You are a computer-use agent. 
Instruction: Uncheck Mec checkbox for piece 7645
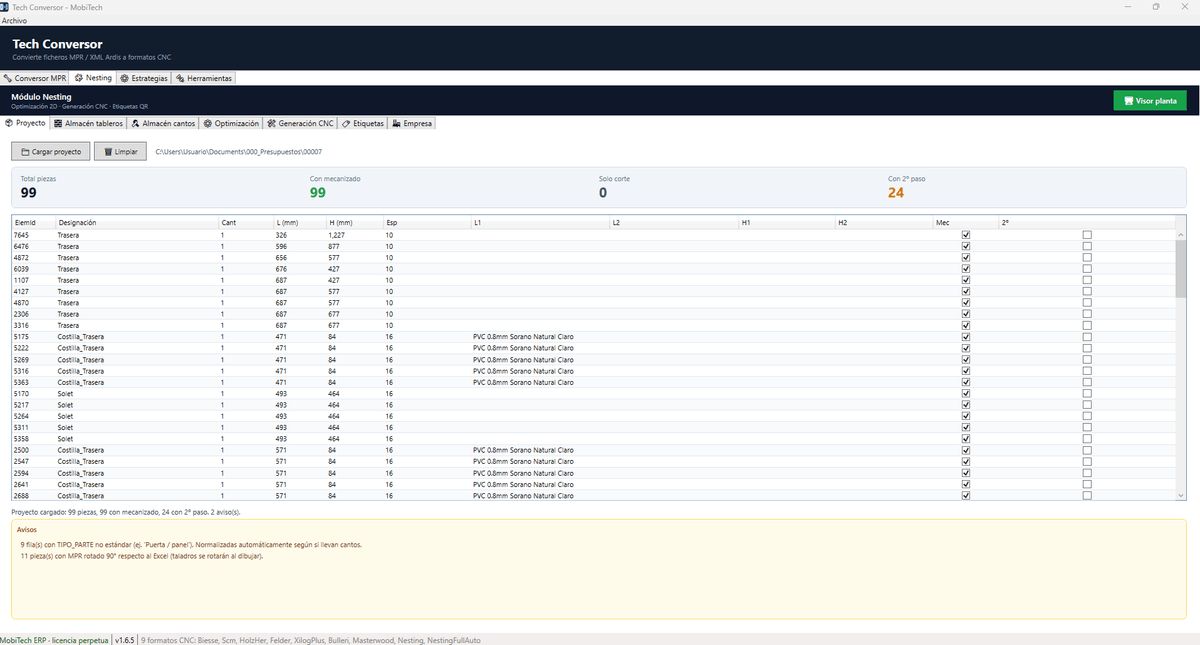point(966,235)
